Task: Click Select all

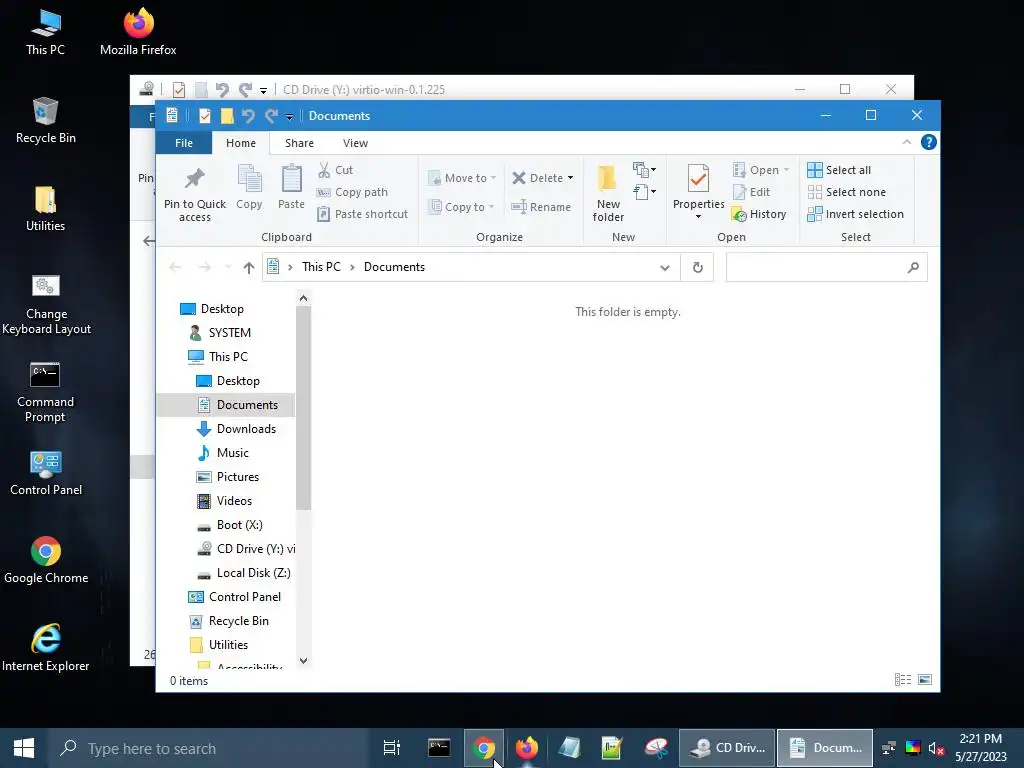Action: coord(839,170)
